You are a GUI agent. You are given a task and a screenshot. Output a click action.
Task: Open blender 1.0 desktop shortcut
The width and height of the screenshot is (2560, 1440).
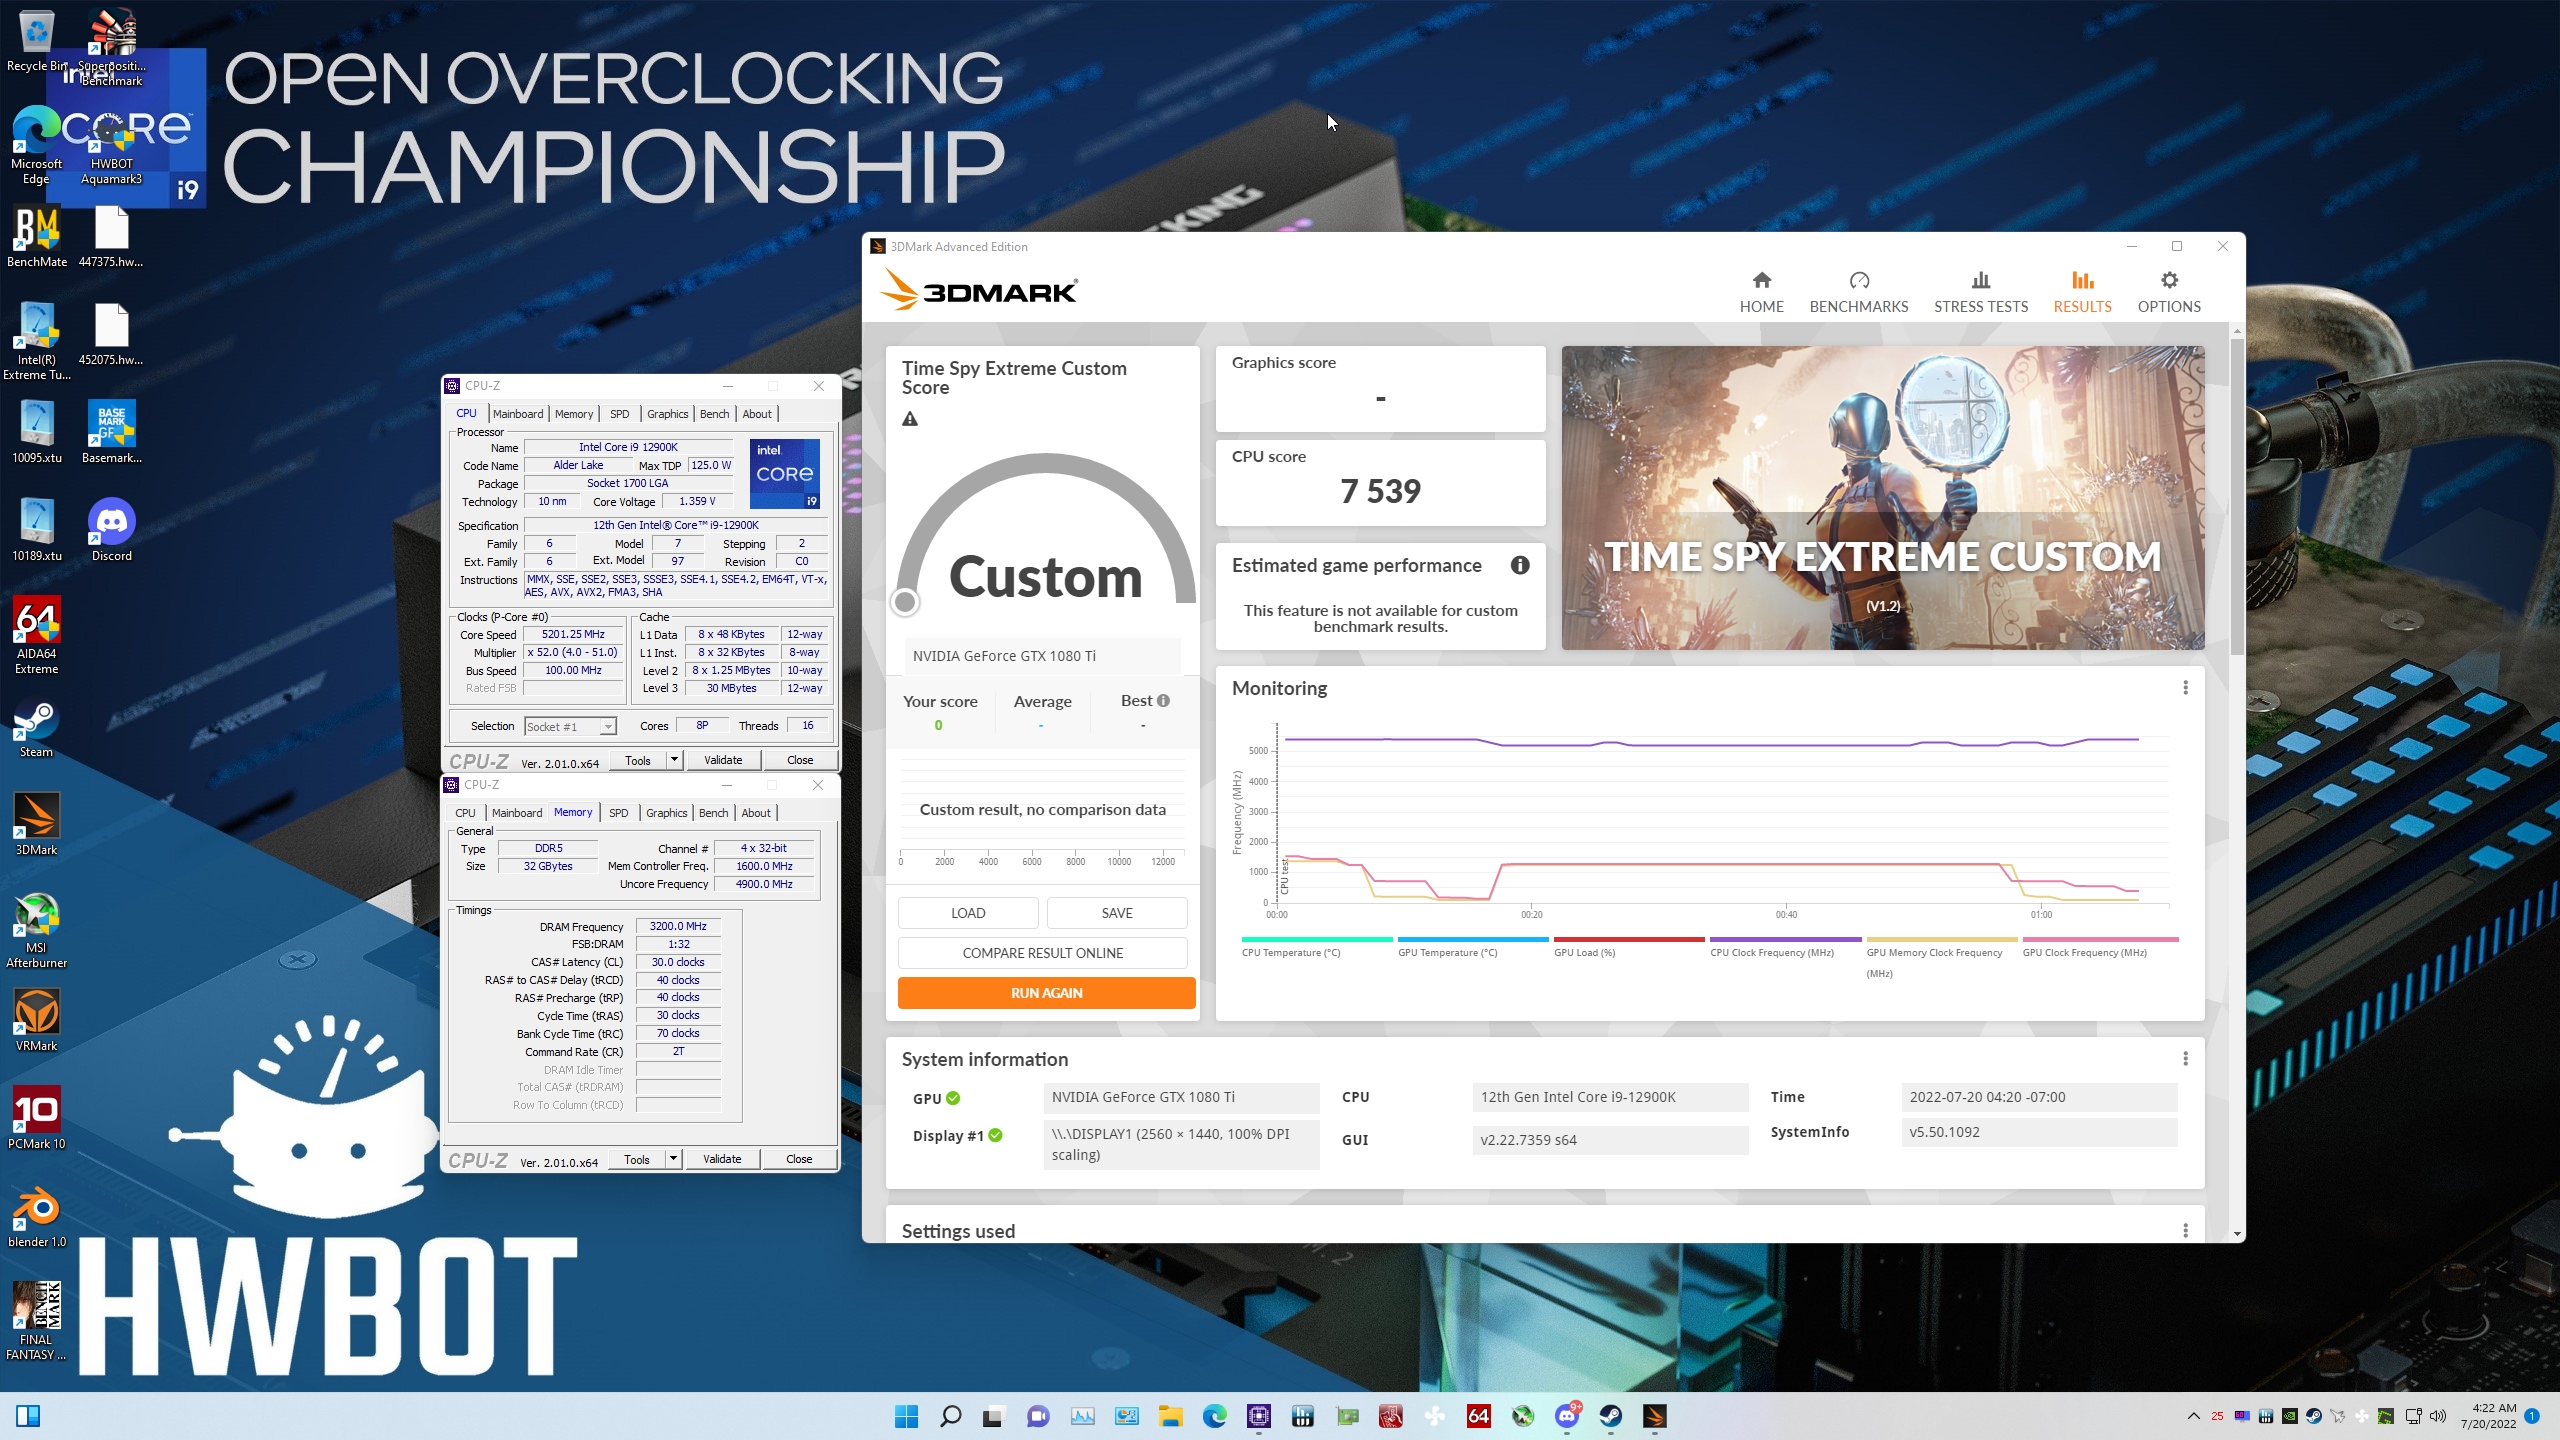pos(37,1216)
